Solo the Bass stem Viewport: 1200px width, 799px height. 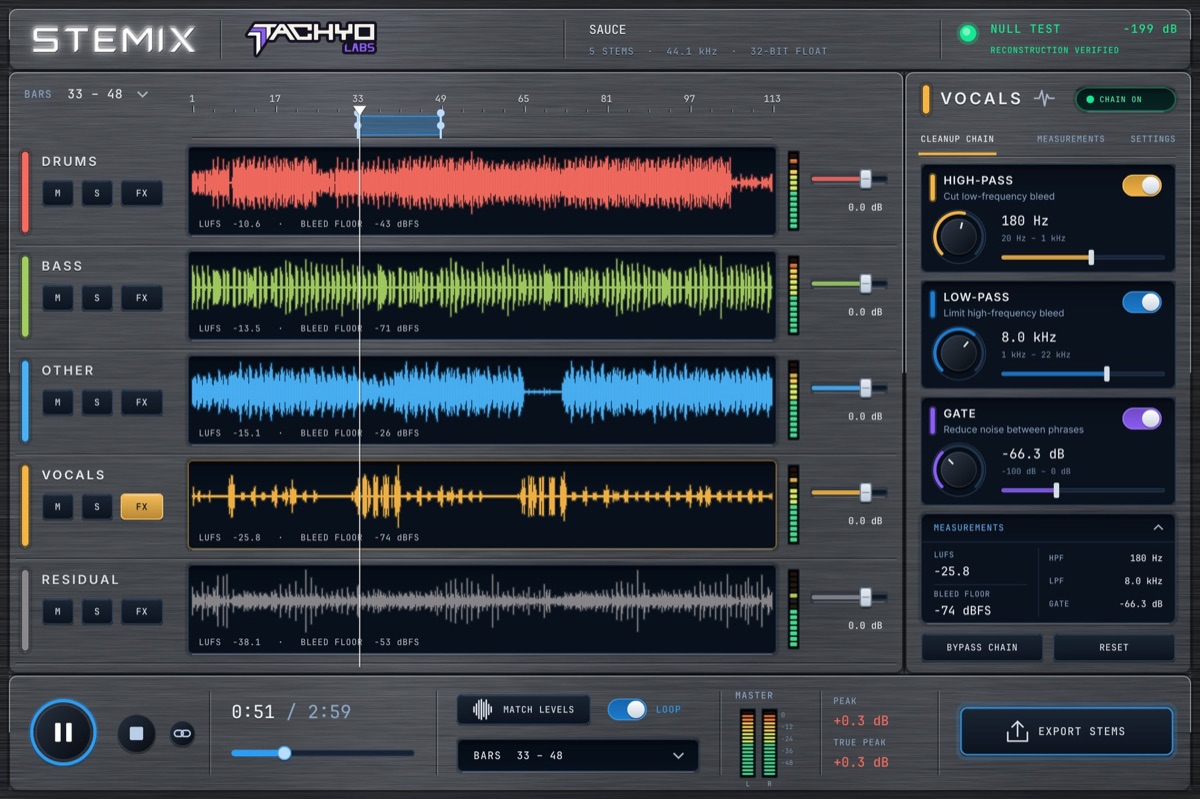[x=97, y=298]
